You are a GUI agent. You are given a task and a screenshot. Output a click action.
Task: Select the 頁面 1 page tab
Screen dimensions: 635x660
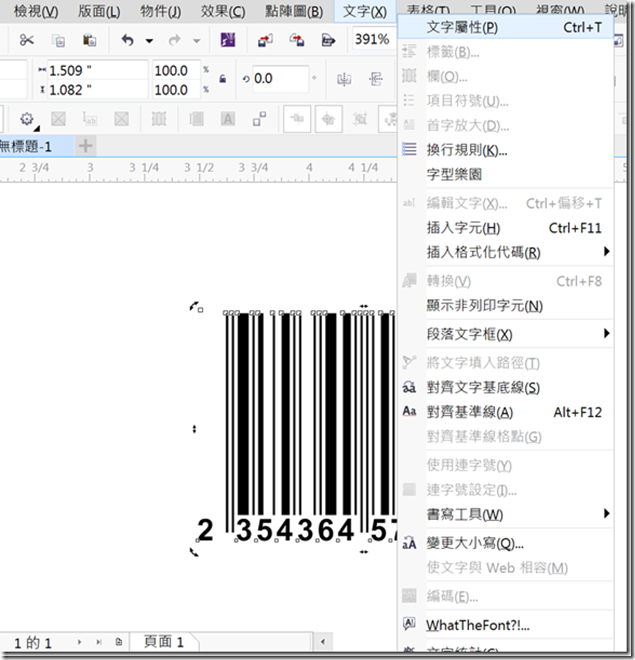pyautogui.click(x=164, y=642)
